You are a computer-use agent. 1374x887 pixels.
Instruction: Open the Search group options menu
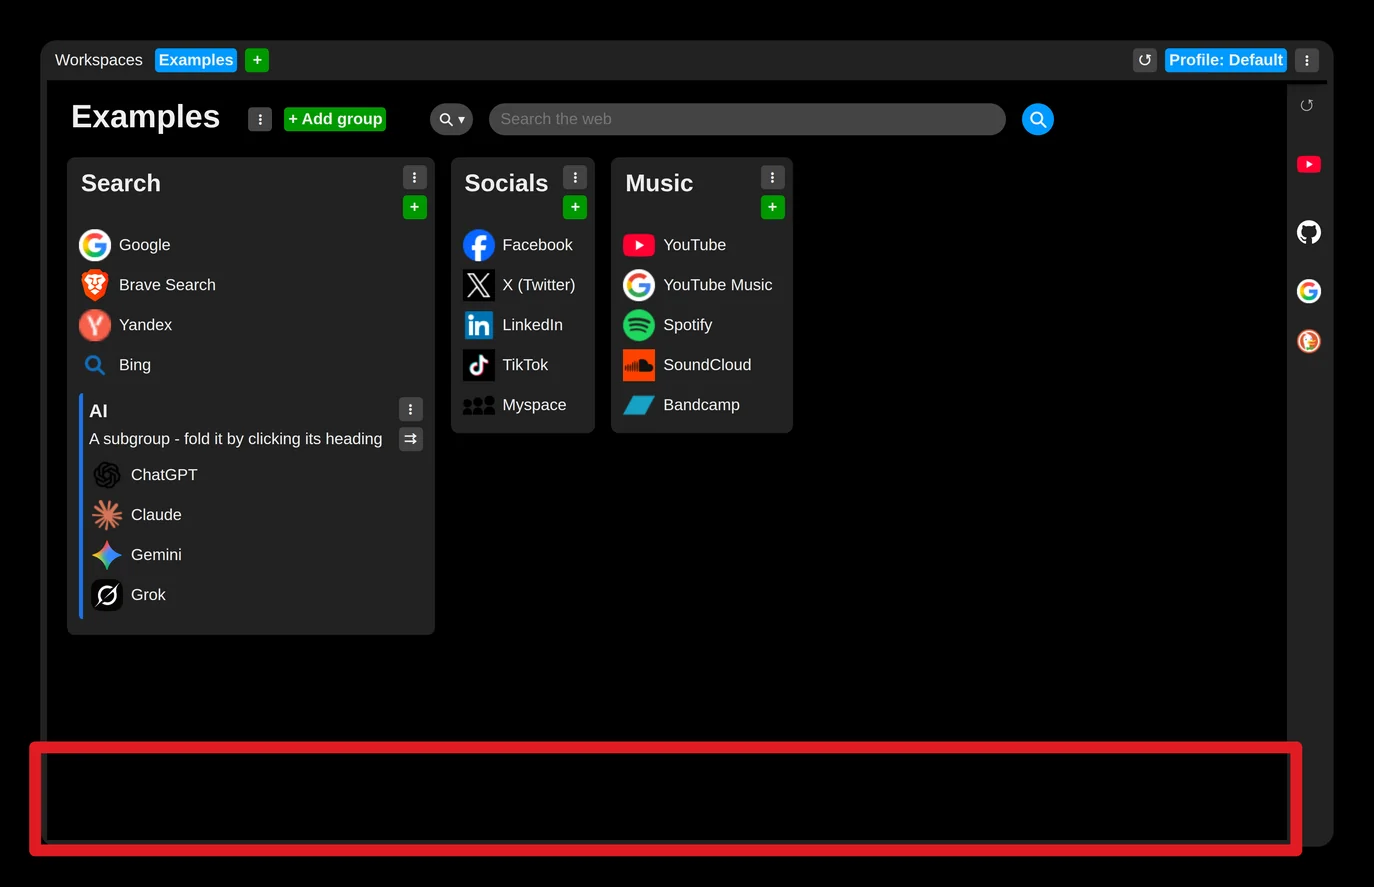415,177
